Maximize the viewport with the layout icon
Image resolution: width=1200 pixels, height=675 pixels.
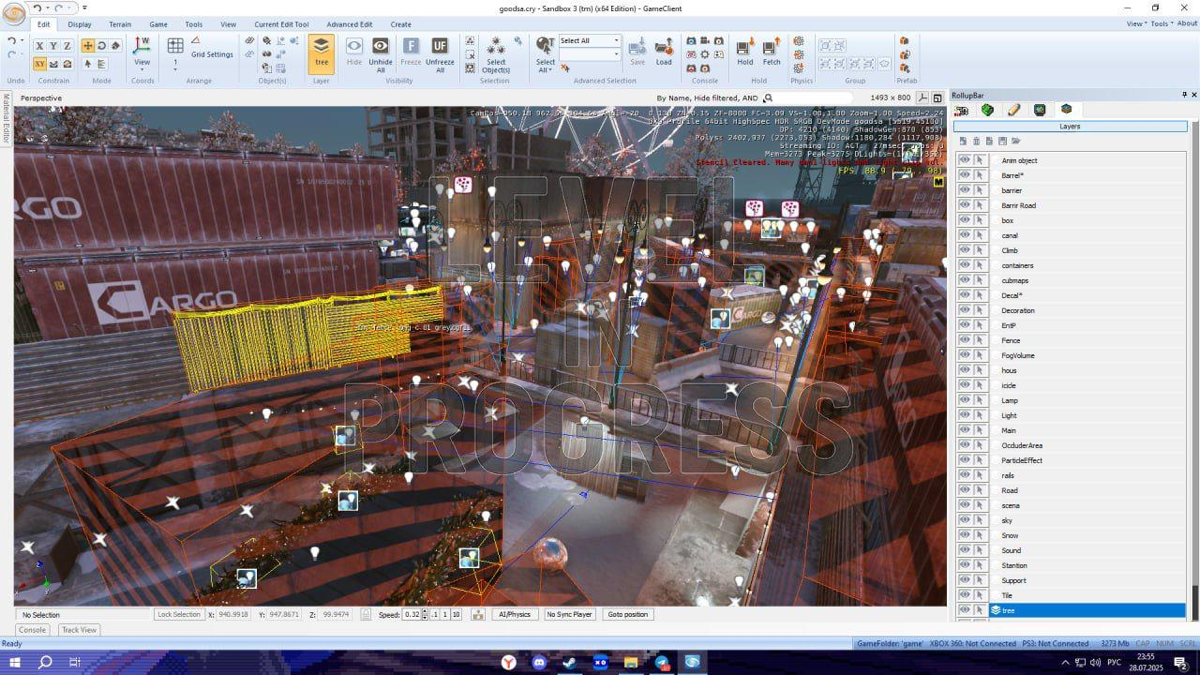pos(937,98)
